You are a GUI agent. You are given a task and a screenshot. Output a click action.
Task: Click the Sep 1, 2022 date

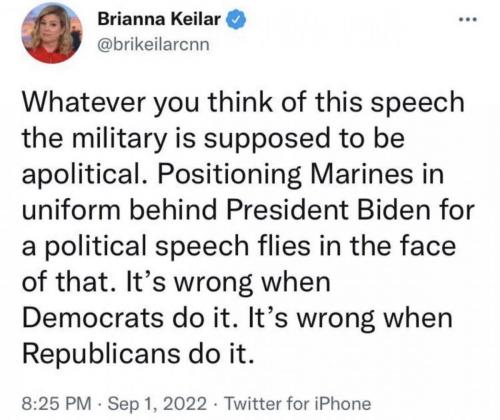tap(157, 404)
